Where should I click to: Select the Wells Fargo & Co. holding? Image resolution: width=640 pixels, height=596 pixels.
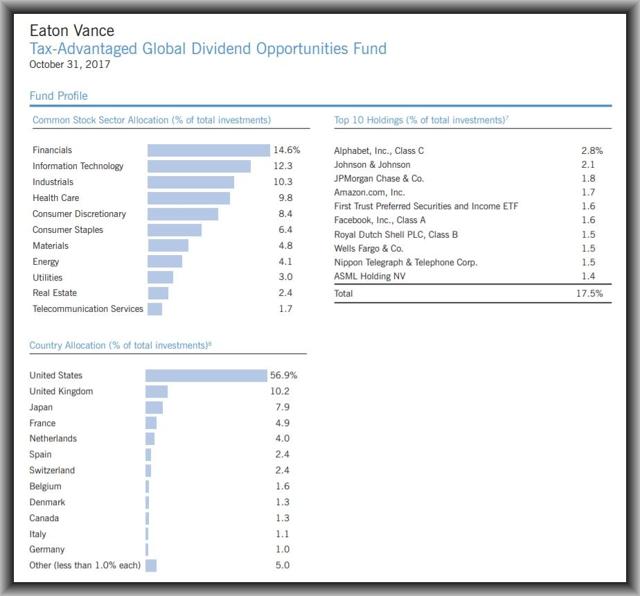pyautogui.click(x=369, y=249)
